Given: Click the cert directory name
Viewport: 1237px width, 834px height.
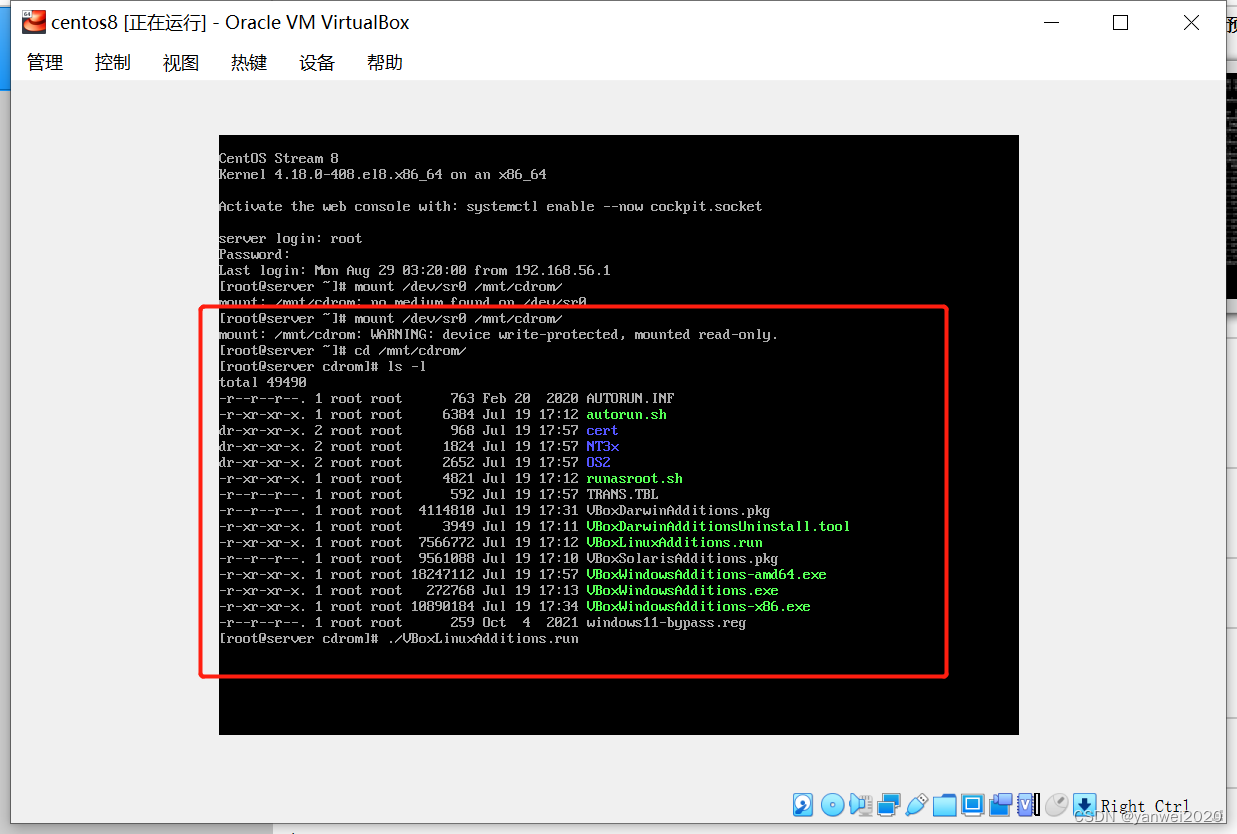Looking at the screenshot, I should (x=602, y=430).
